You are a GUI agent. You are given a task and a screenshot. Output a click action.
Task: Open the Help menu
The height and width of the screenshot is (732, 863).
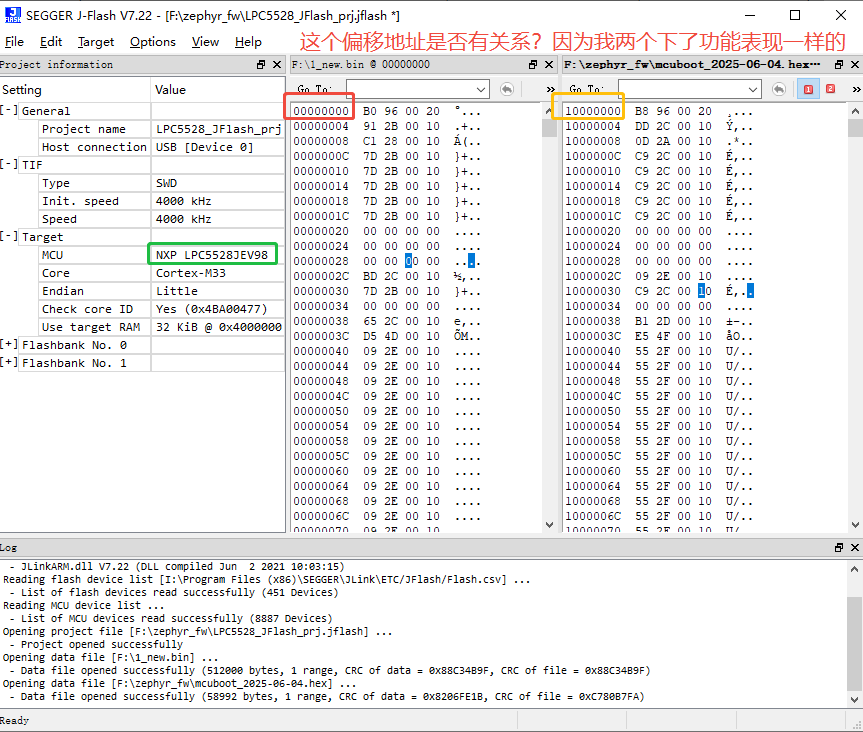click(x=248, y=42)
